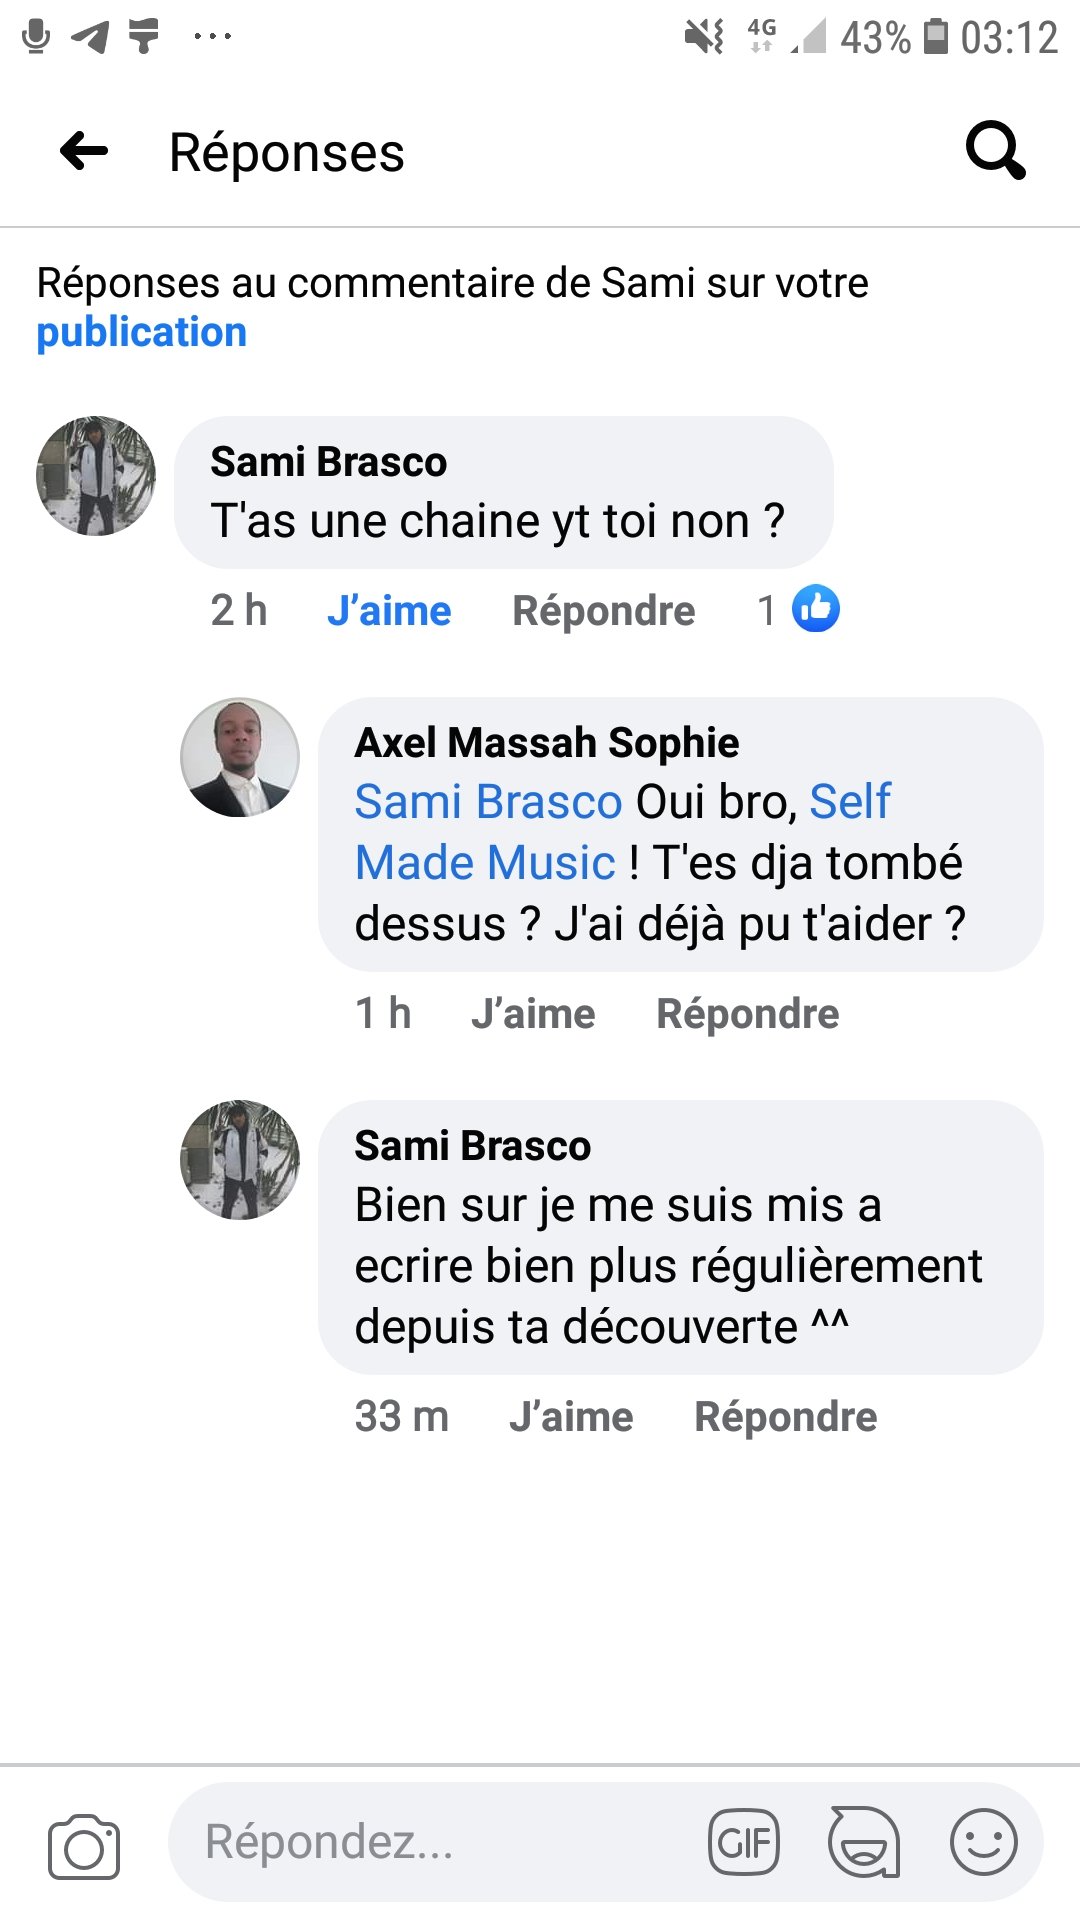Open the sticker picker icon

[864, 1842]
